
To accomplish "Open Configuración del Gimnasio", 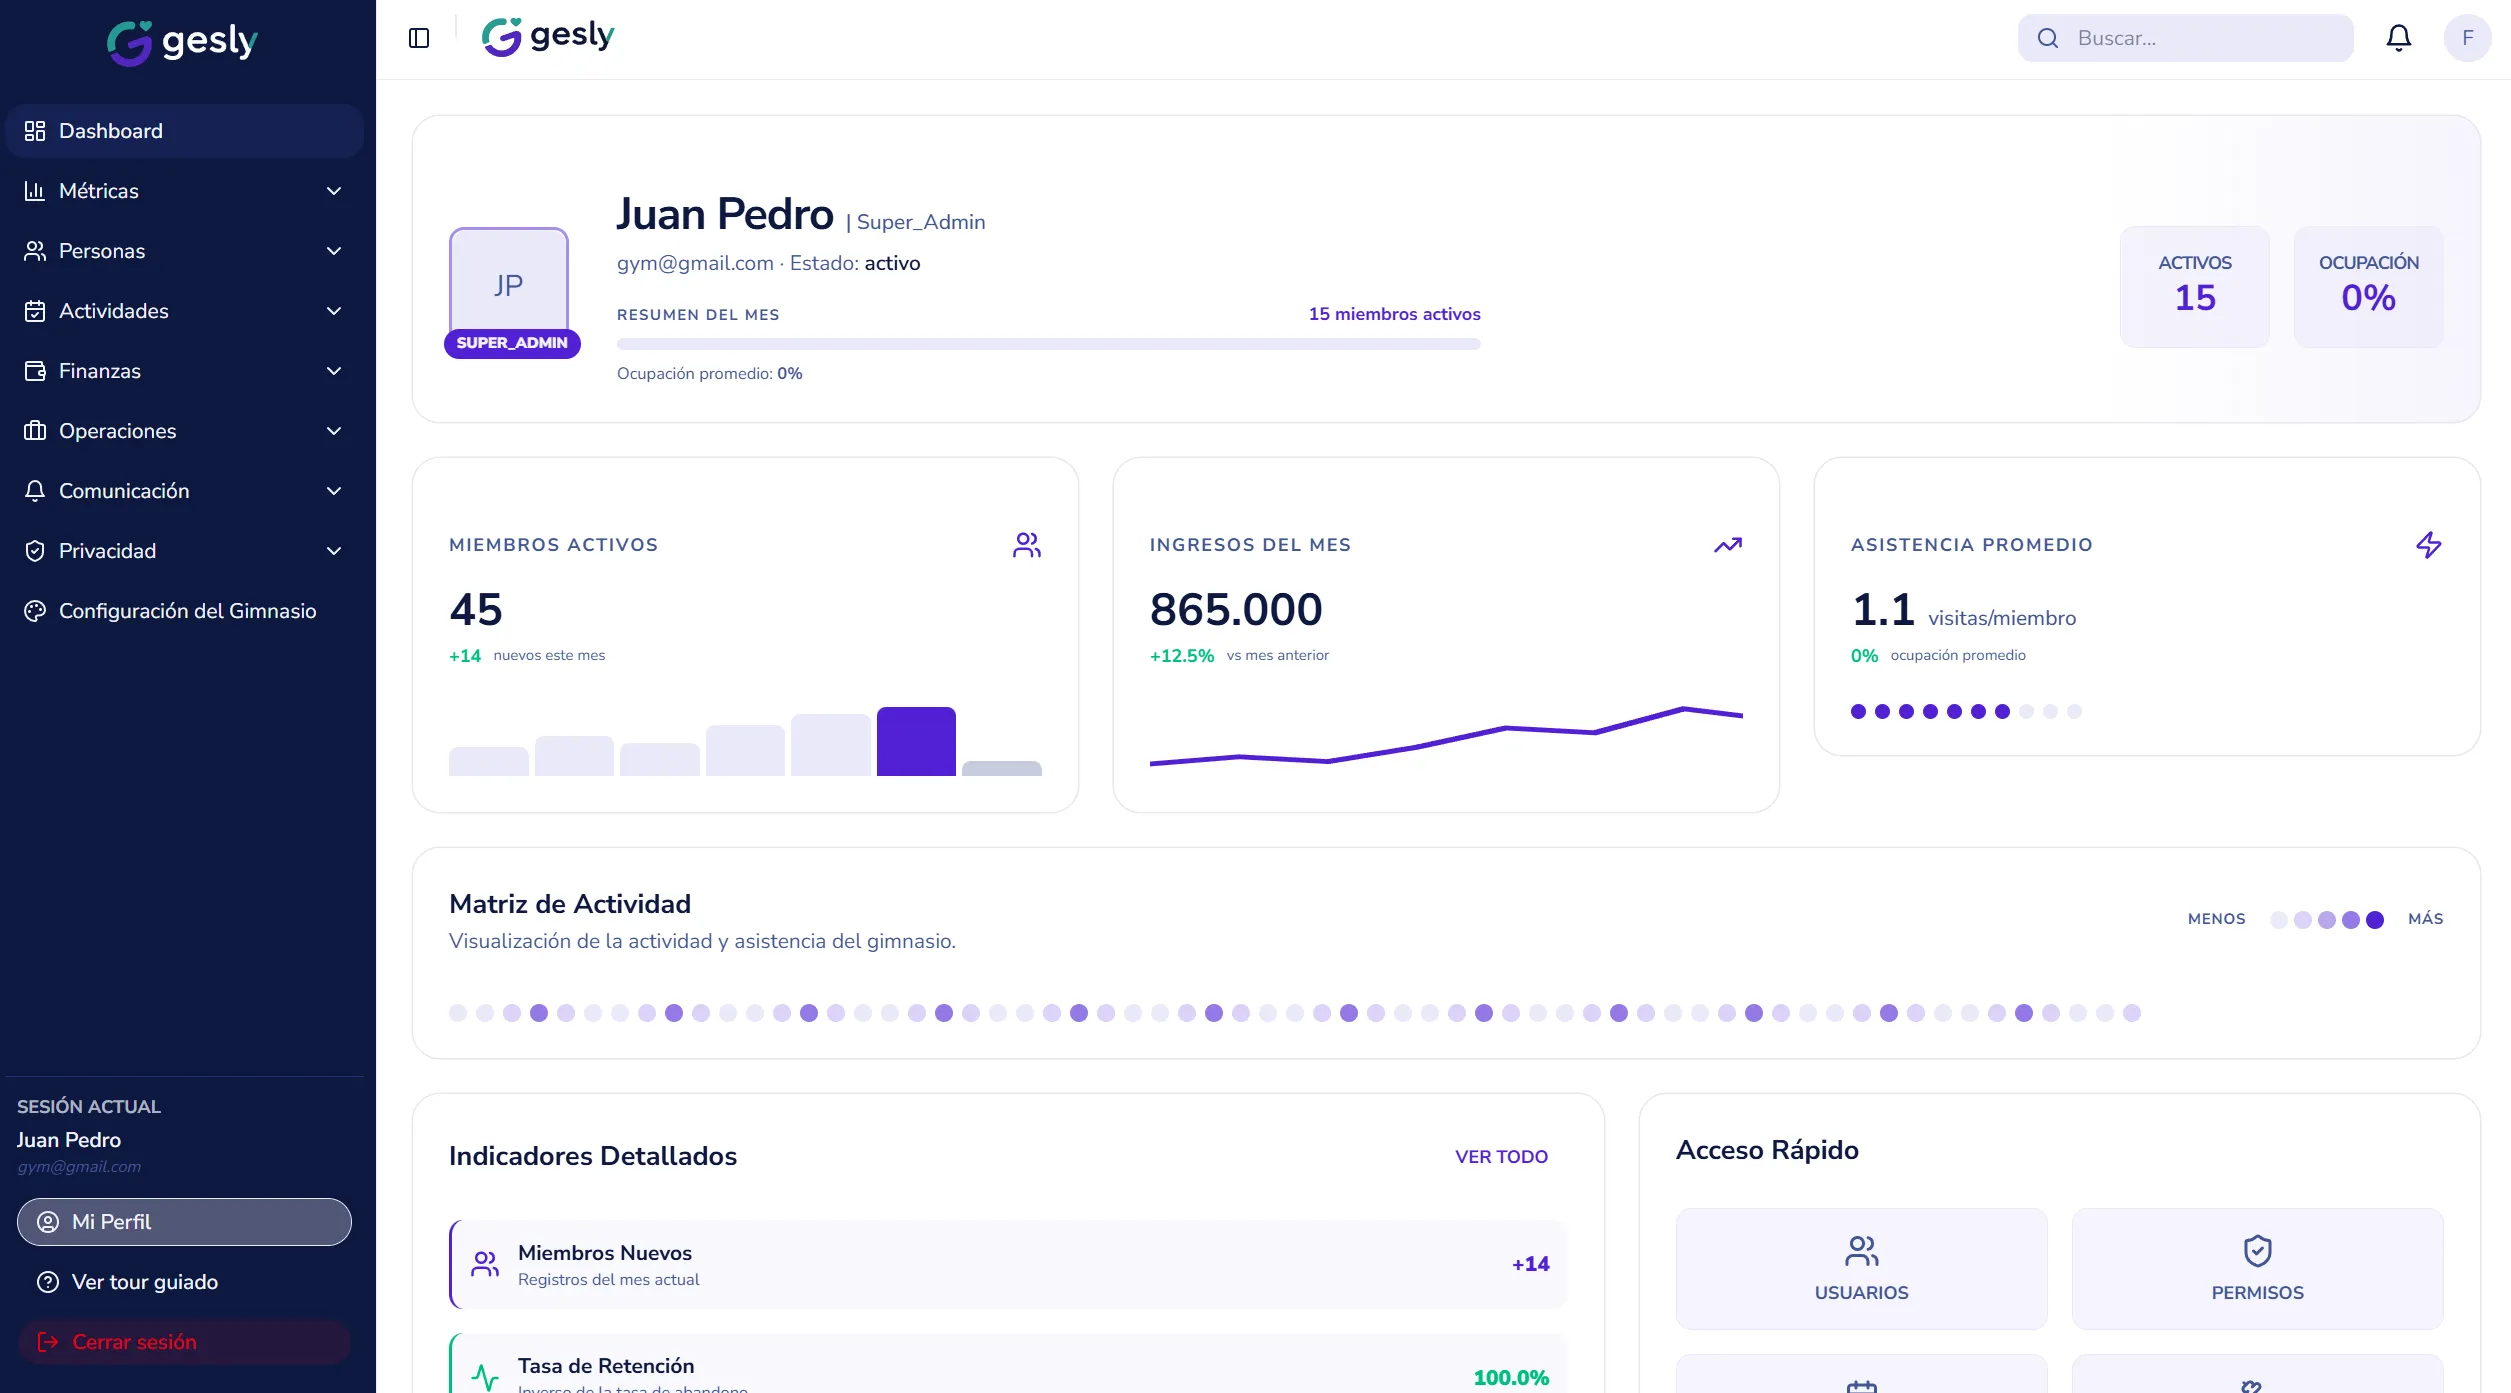I will click(184, 611).
